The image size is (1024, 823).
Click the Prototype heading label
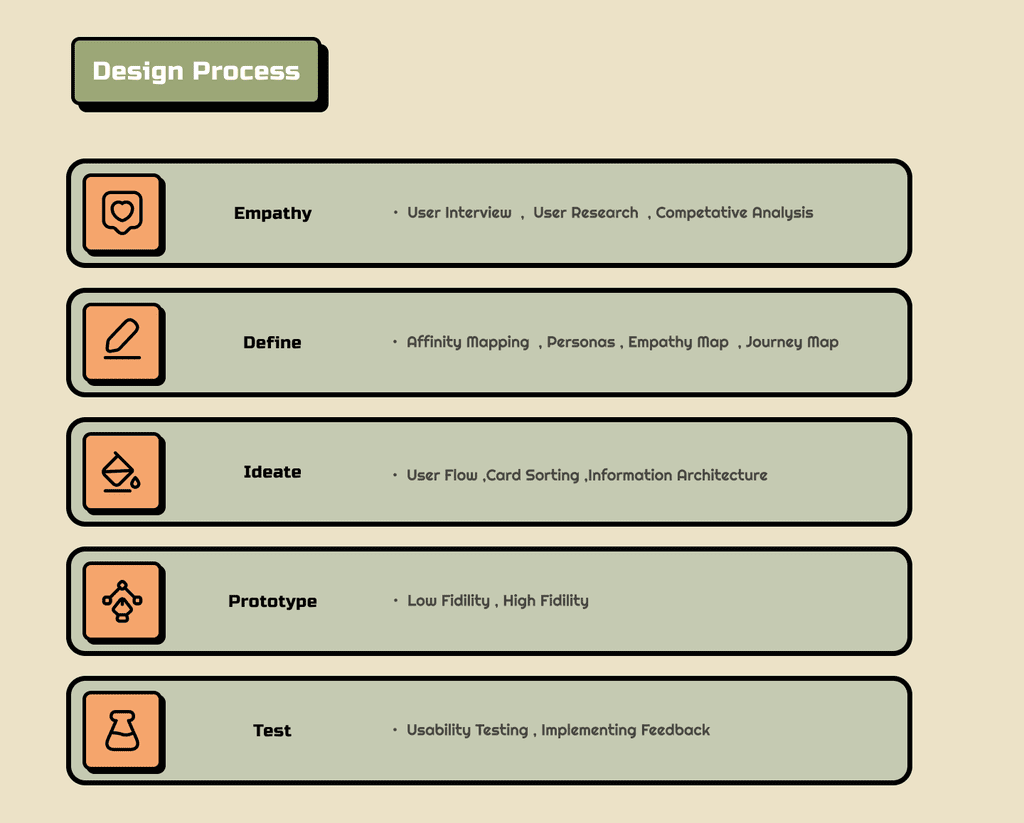272,602
